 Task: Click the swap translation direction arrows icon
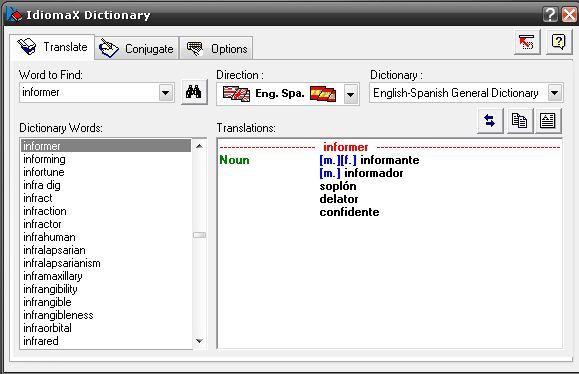coord(490,121)
